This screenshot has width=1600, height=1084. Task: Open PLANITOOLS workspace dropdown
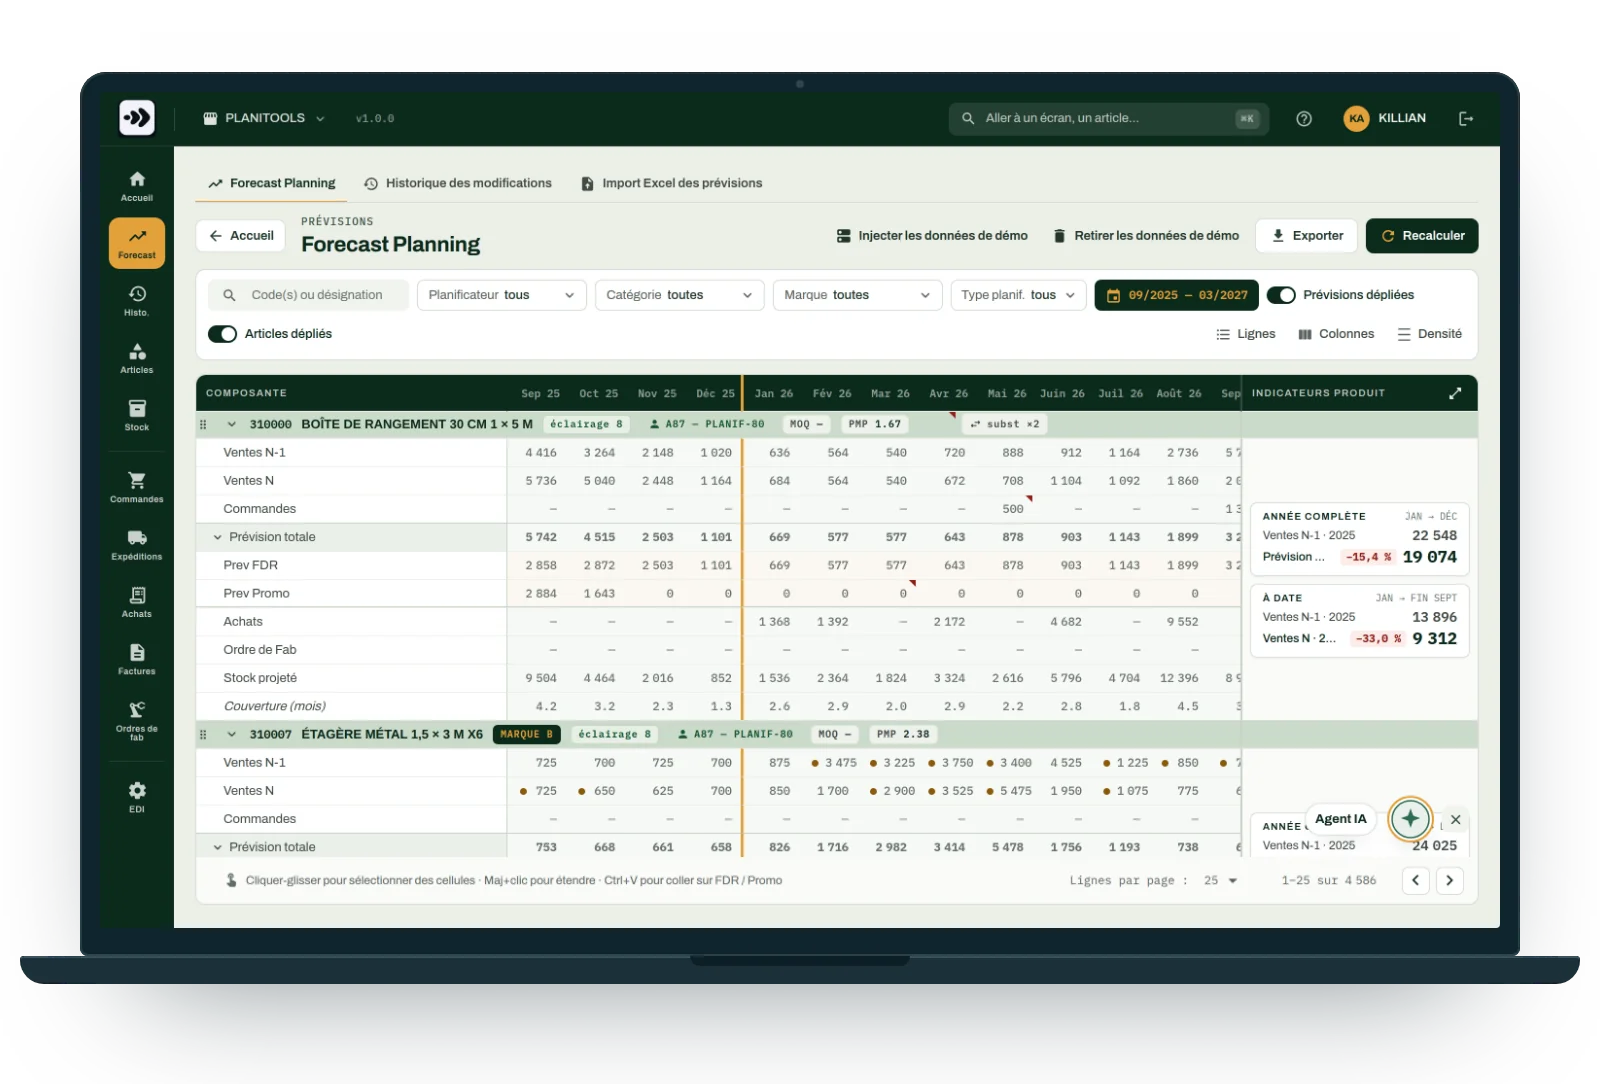click(264, 118)
